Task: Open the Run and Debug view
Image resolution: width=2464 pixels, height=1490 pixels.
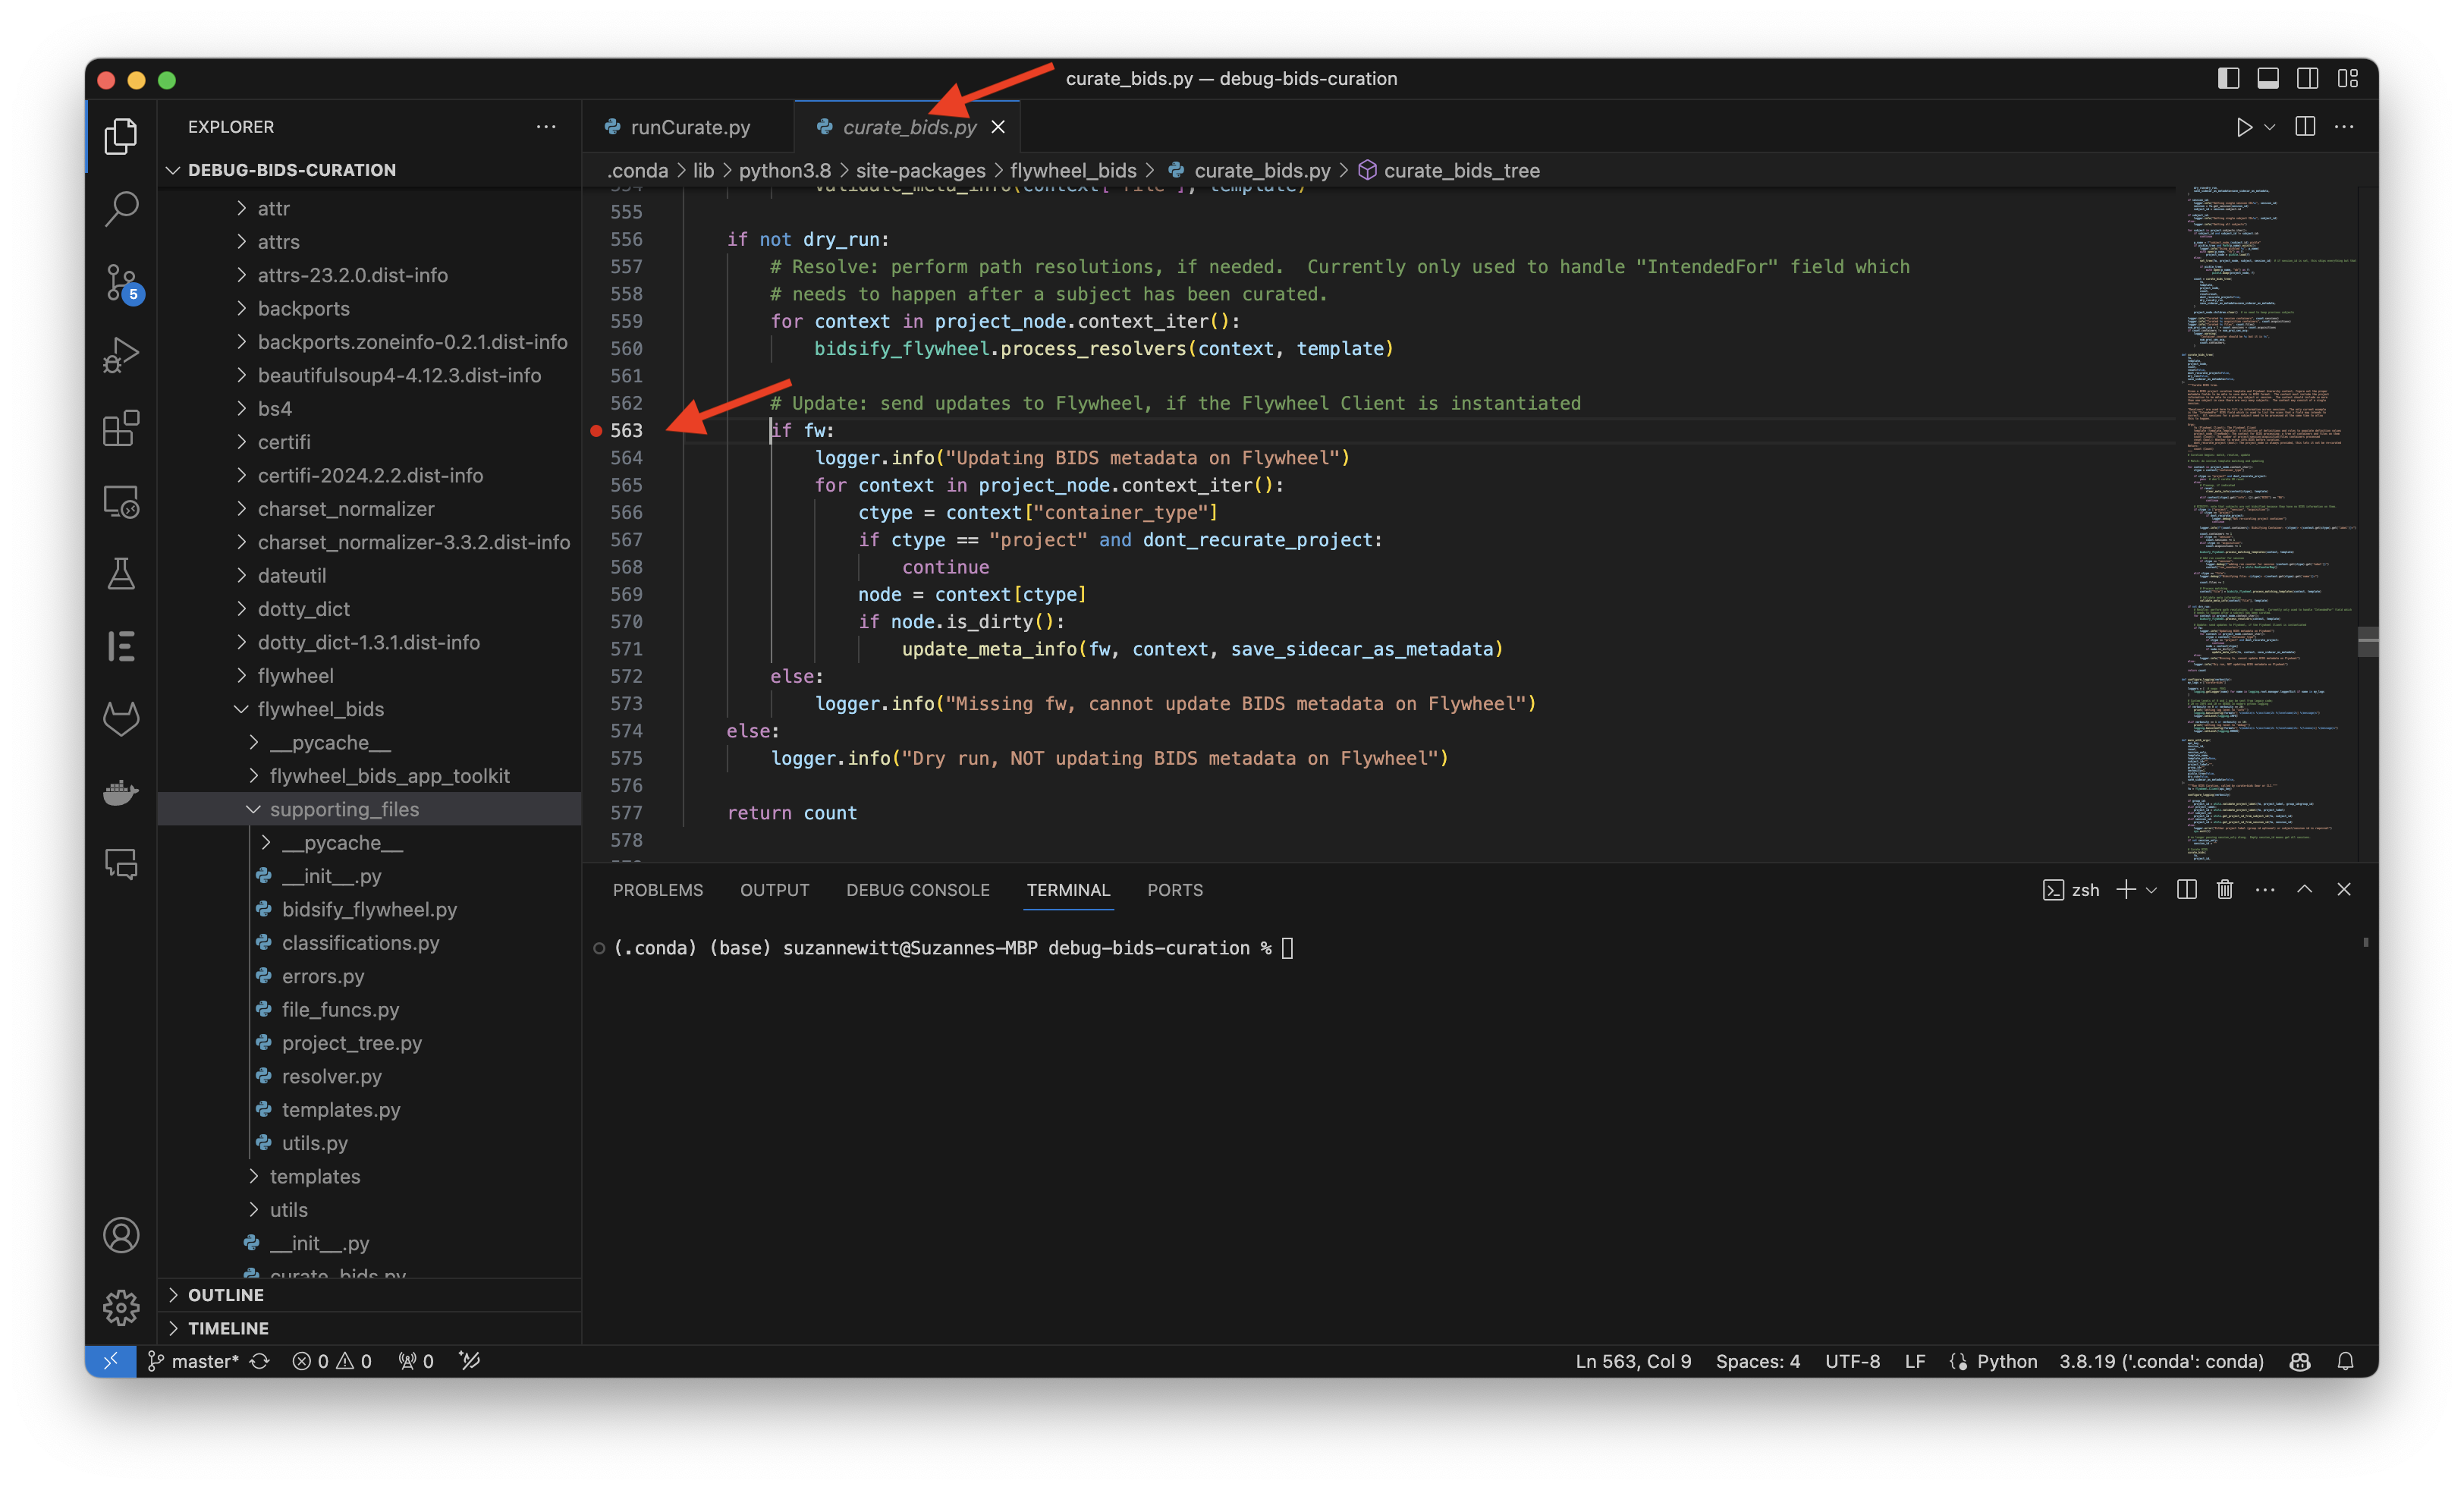Action: (x=121, y=355)
